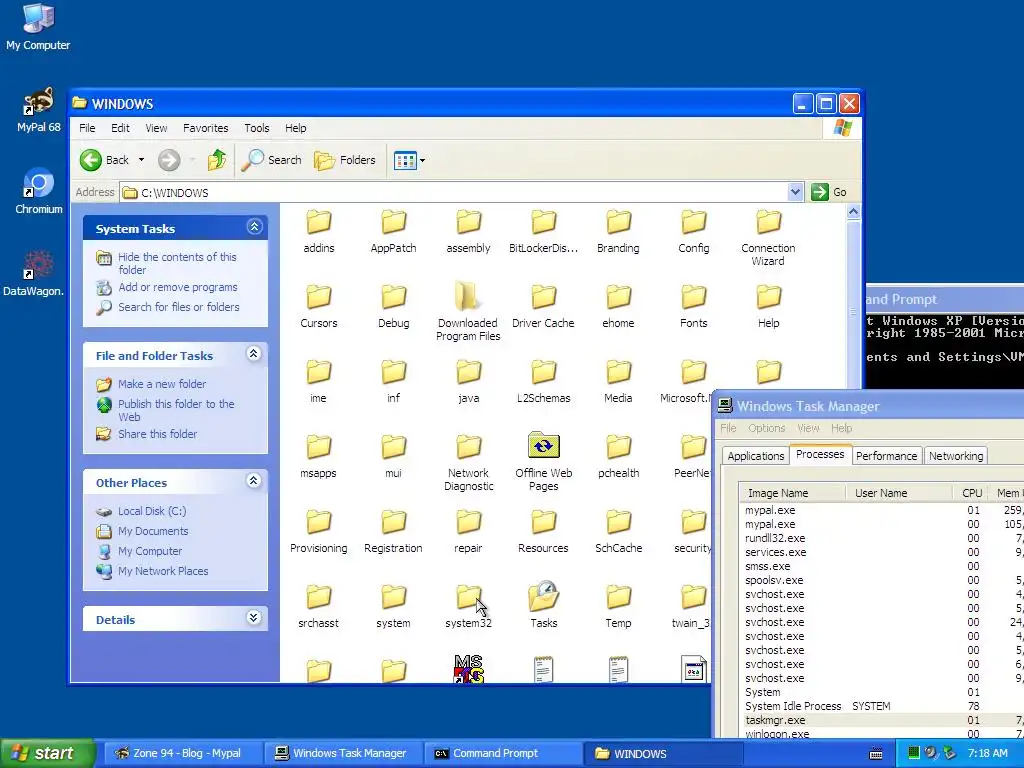Select the addins folder
The width and height of the screenshot is (1024, 768).
319,232
